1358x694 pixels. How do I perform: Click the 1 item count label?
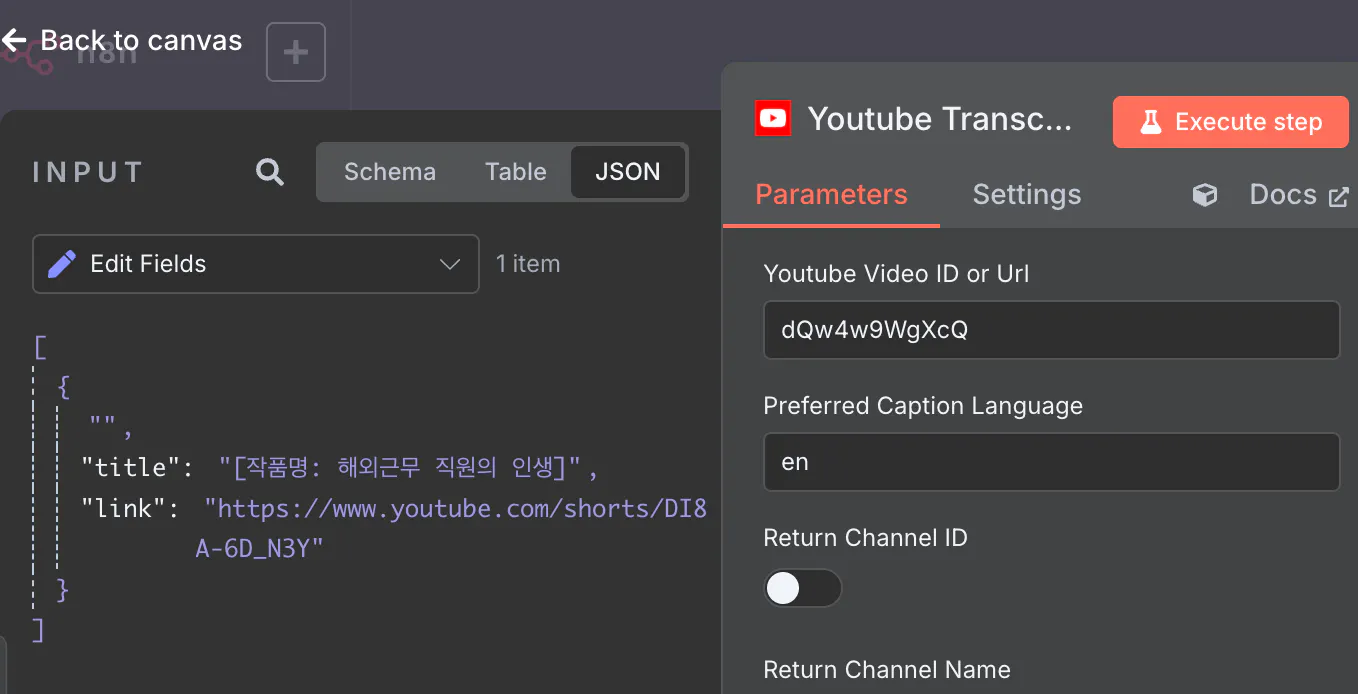coord(528,264)
